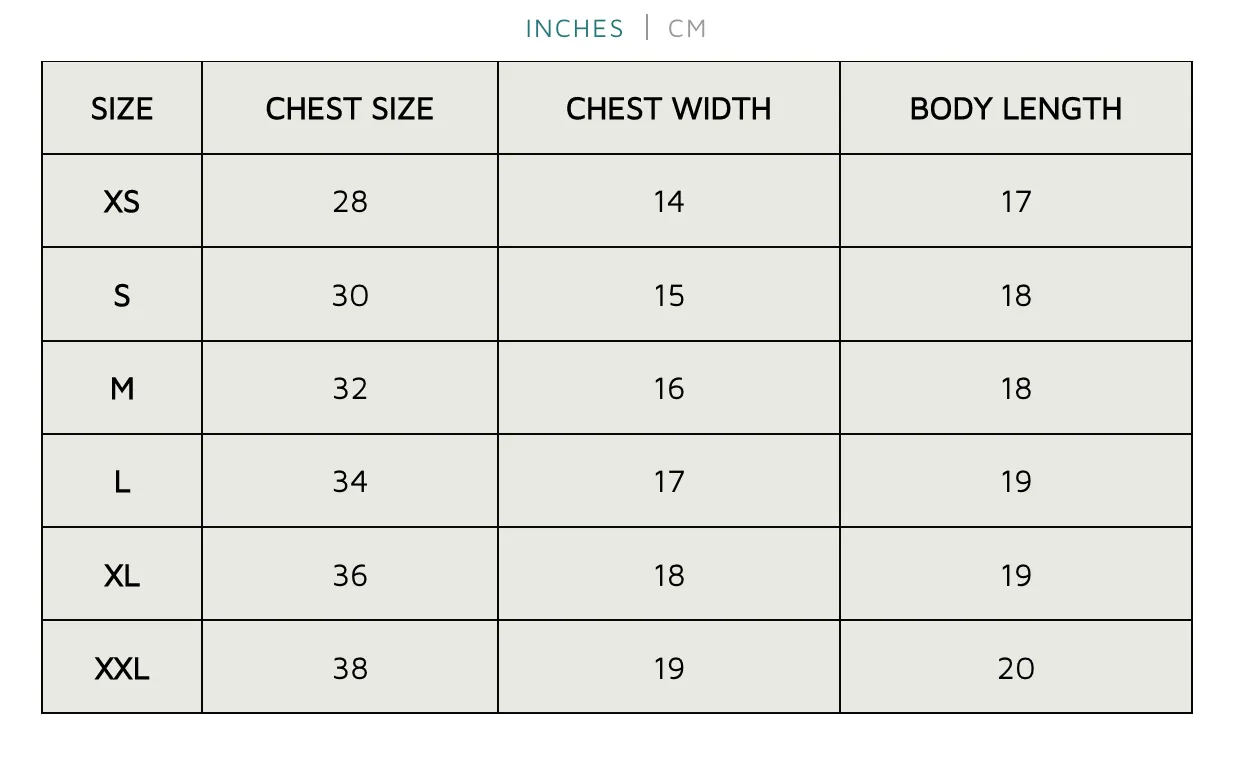The image size is (1254, 760).
Task: Switch units to CM
Action: (x=687, y=29)
